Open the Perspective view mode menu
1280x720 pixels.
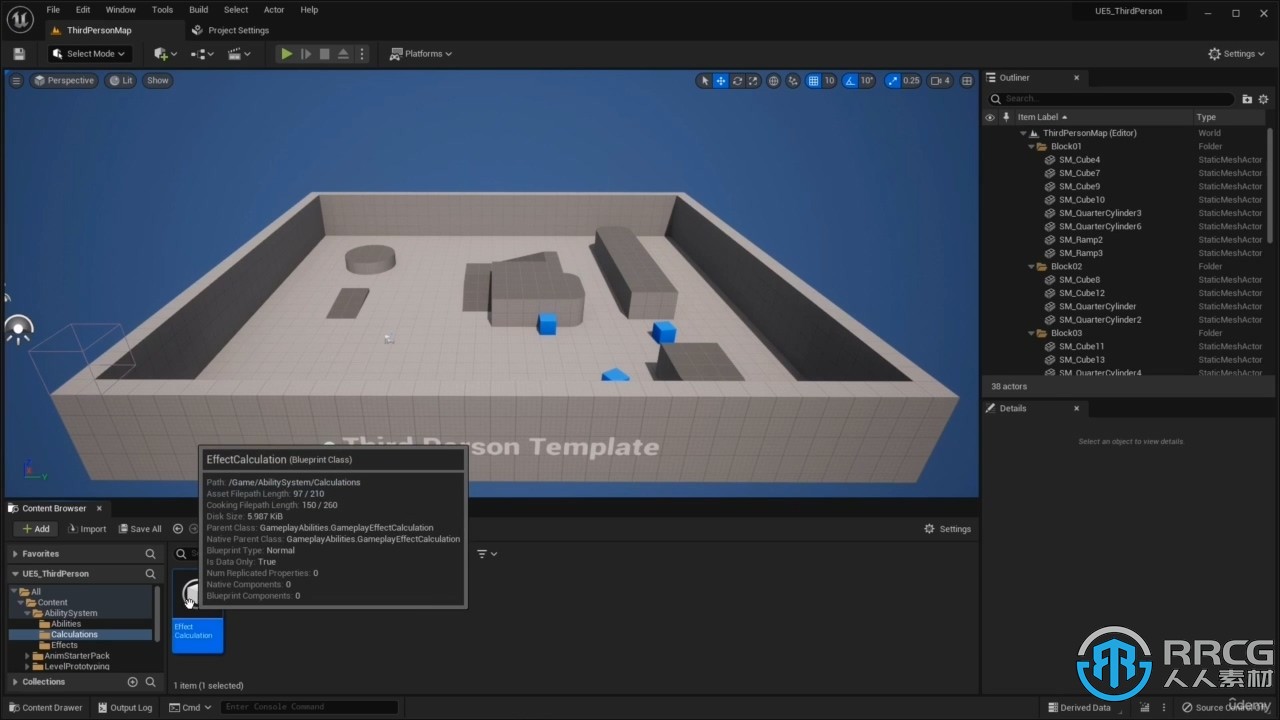pyautogui.click(x=64, y=81)
